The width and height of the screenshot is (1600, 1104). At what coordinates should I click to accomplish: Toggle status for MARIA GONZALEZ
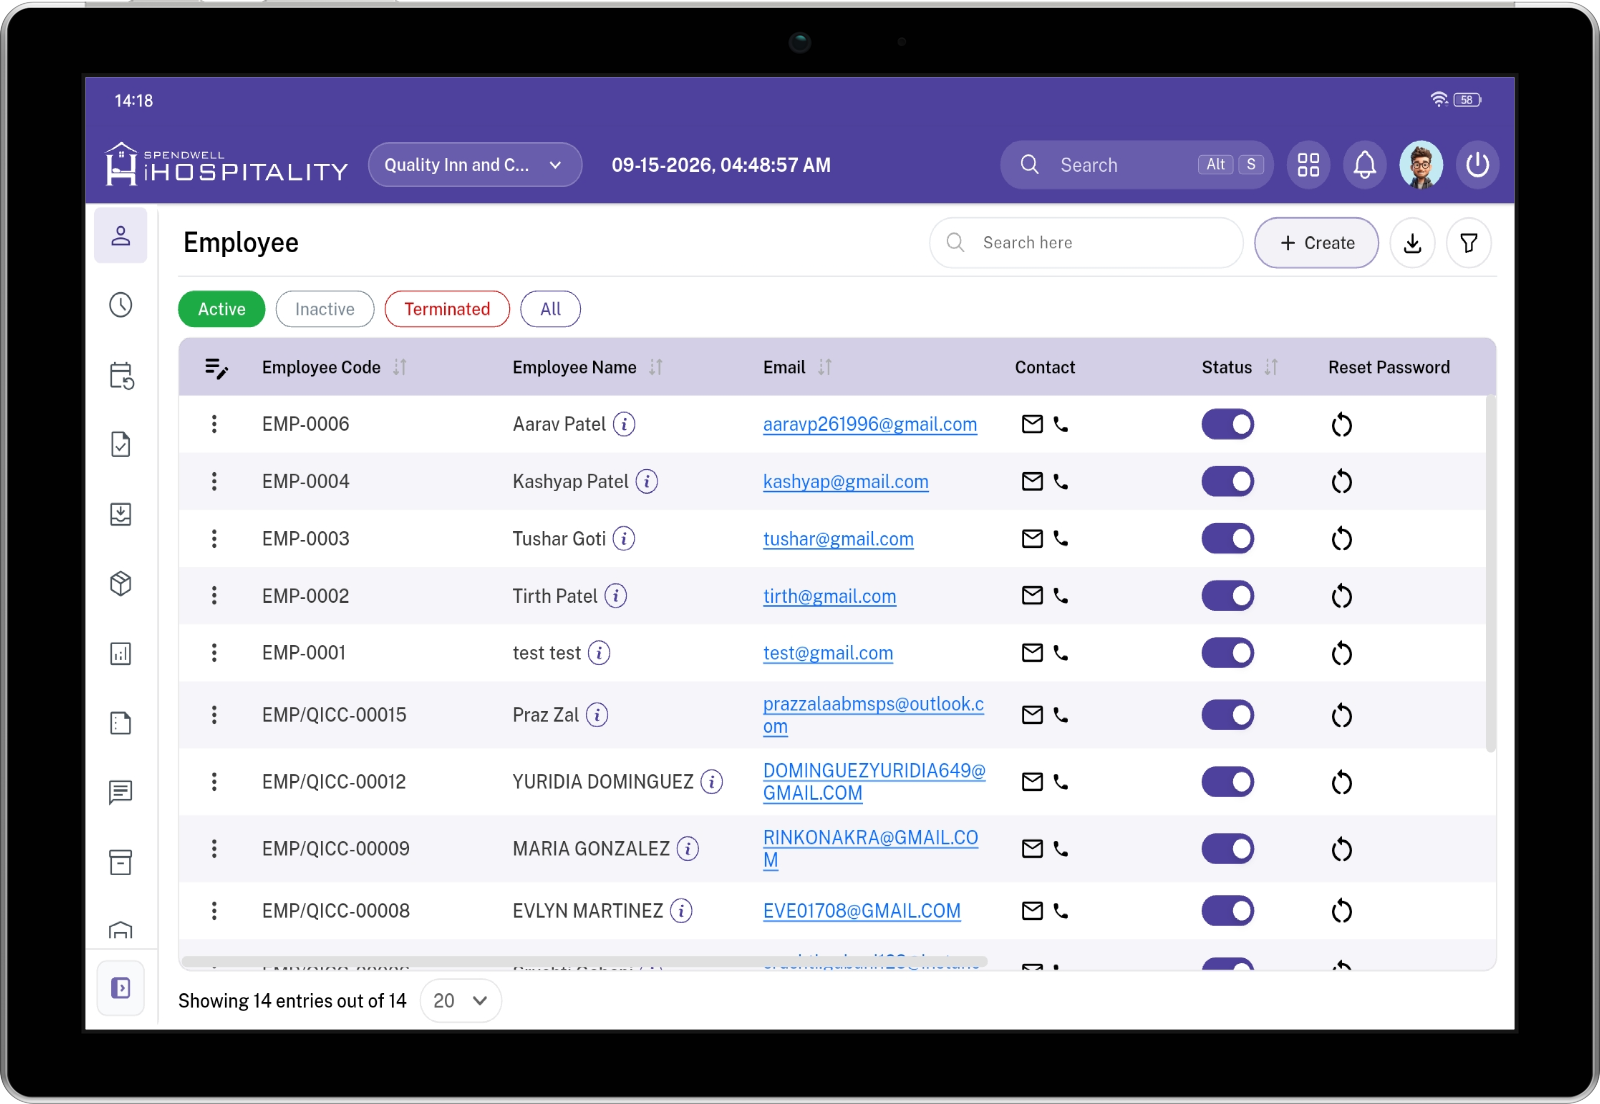tap(1228, 849)
